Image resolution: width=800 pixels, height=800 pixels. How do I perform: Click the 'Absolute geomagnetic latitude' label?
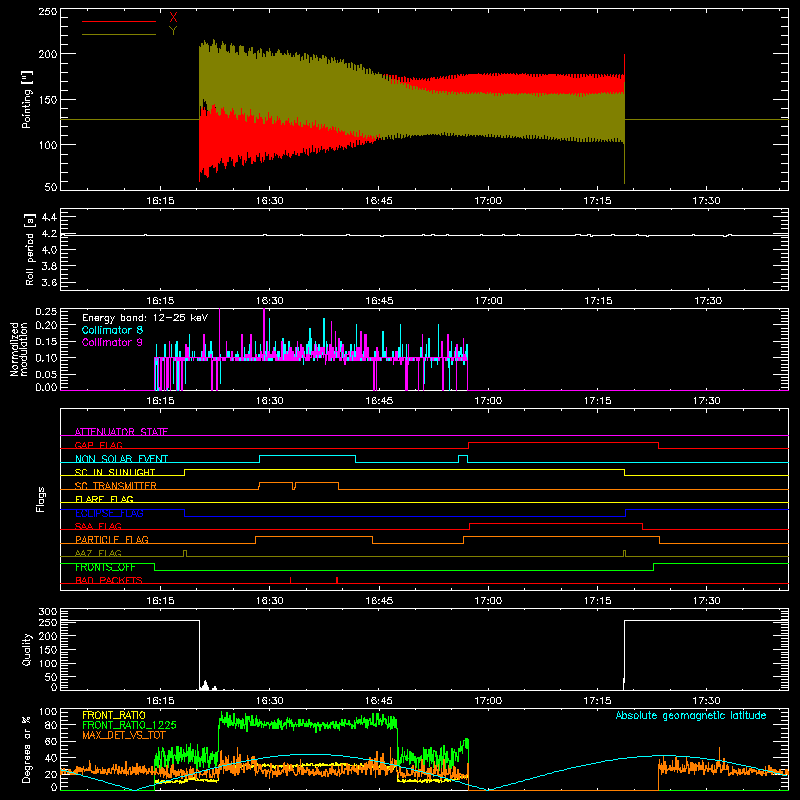[x=691, y=715]
